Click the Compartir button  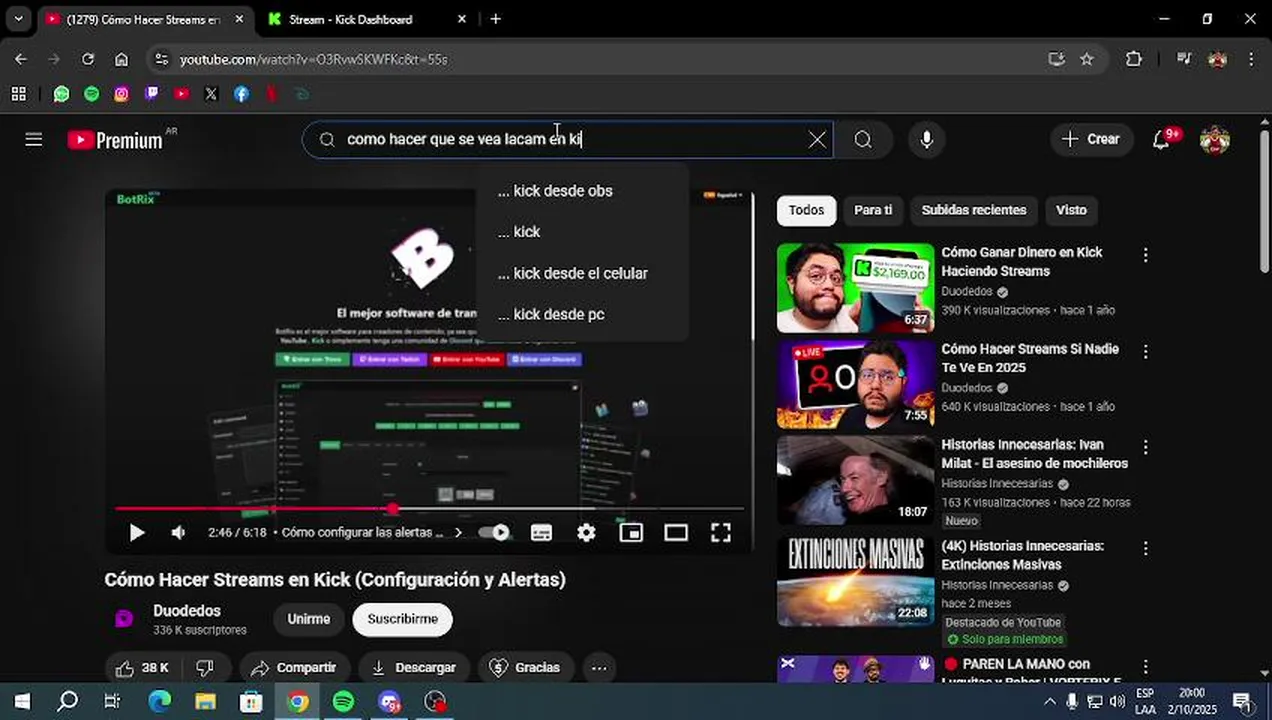pos(293,668)
